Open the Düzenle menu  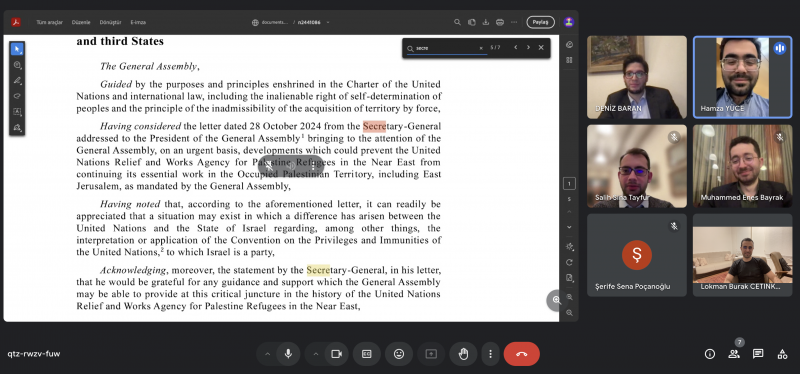click(x=81, y=22)
